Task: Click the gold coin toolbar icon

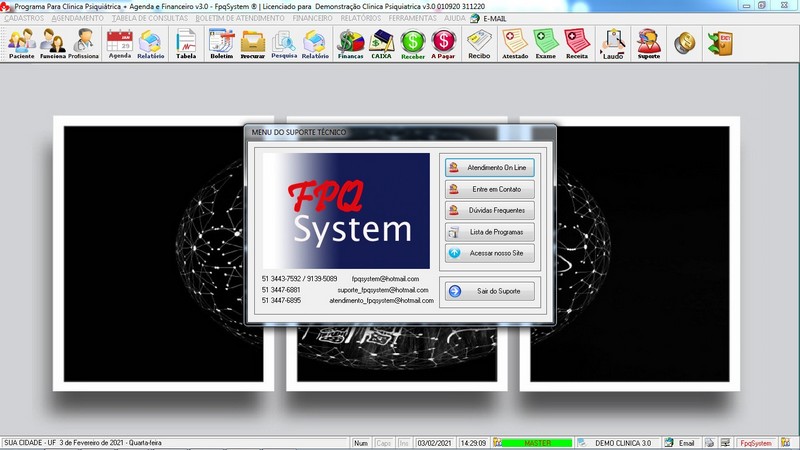Action: click(684, 43)
